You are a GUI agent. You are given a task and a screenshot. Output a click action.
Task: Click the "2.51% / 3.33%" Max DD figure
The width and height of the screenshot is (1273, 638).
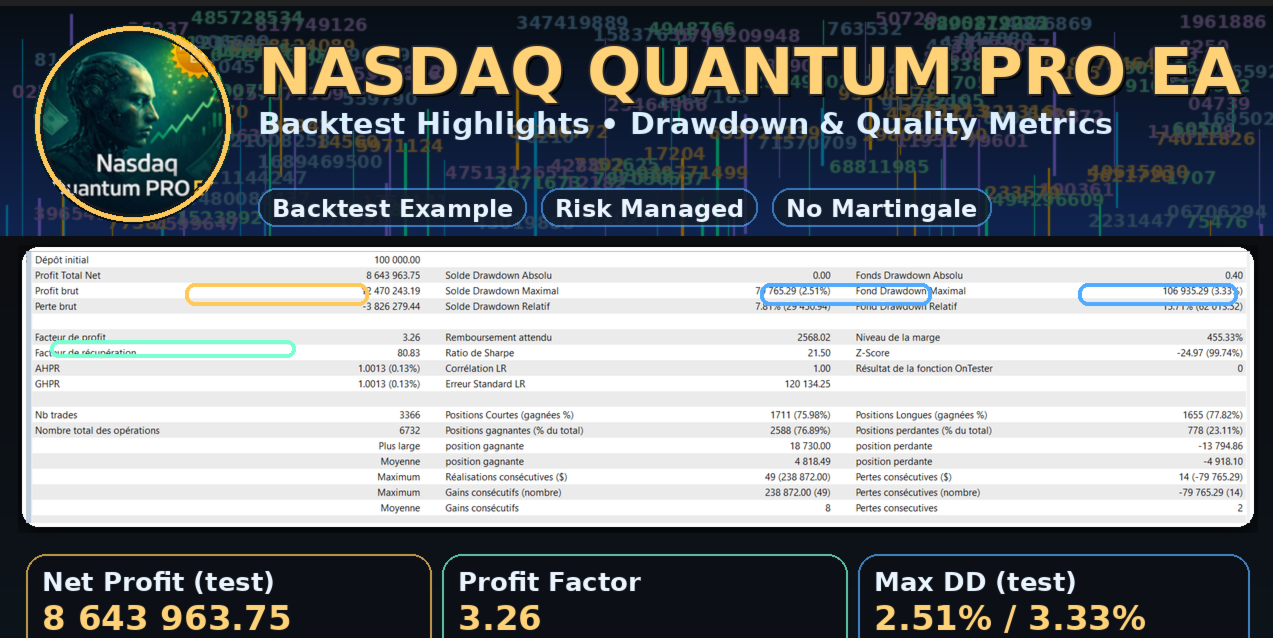click(1010, 618)
